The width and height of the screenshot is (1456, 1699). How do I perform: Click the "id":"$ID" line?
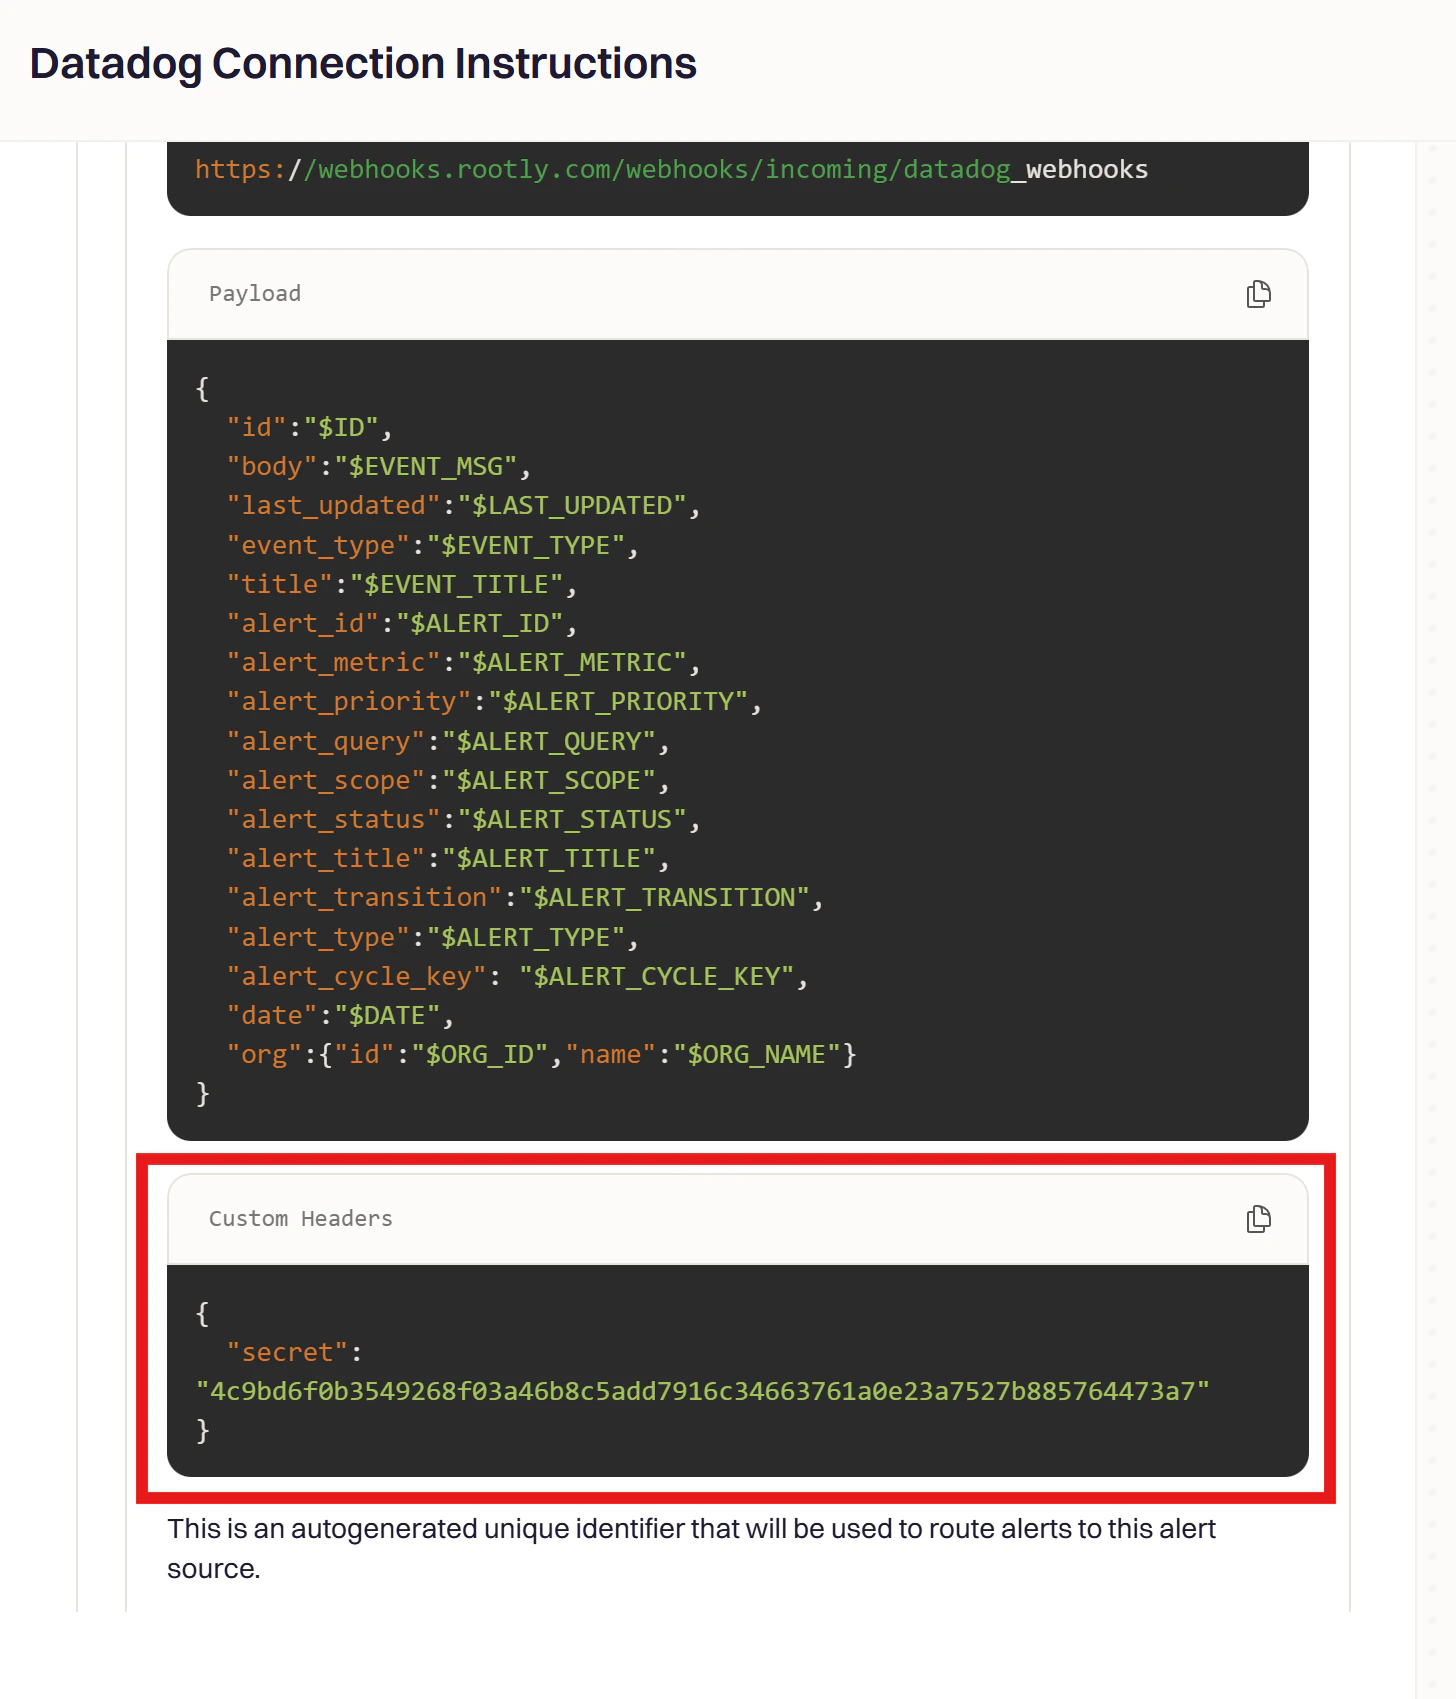pos(309,428)
